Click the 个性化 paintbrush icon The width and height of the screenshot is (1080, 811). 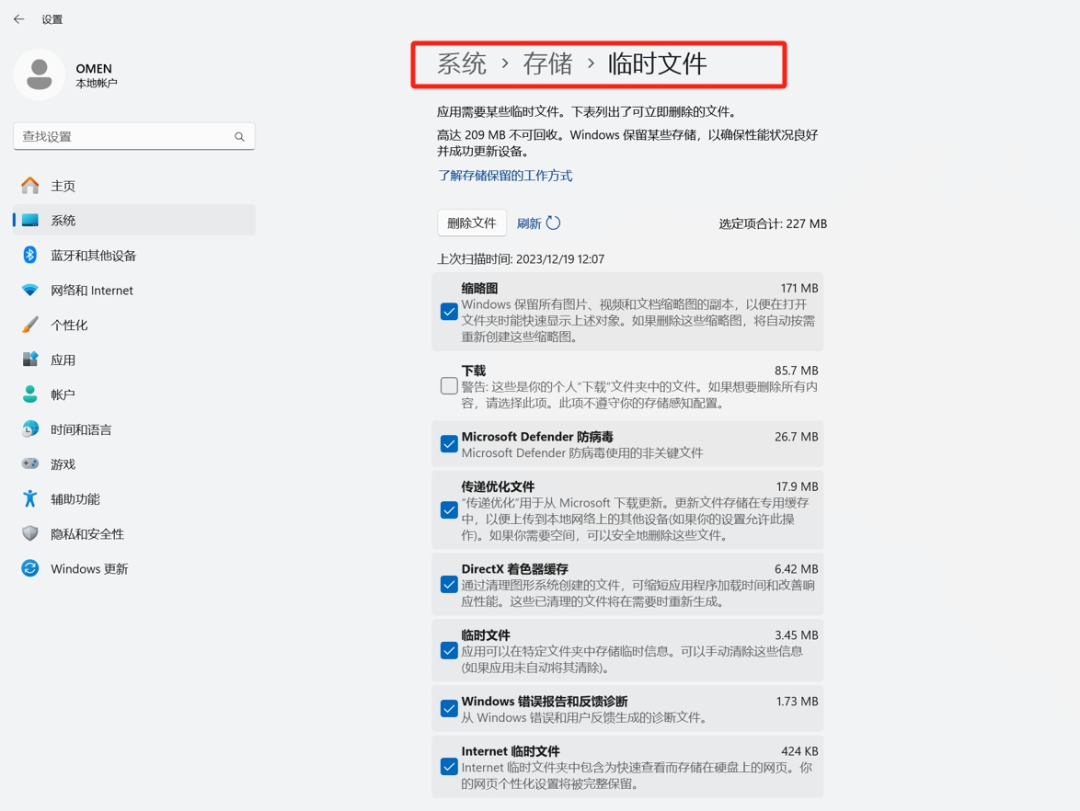click(x=30, y=325)
